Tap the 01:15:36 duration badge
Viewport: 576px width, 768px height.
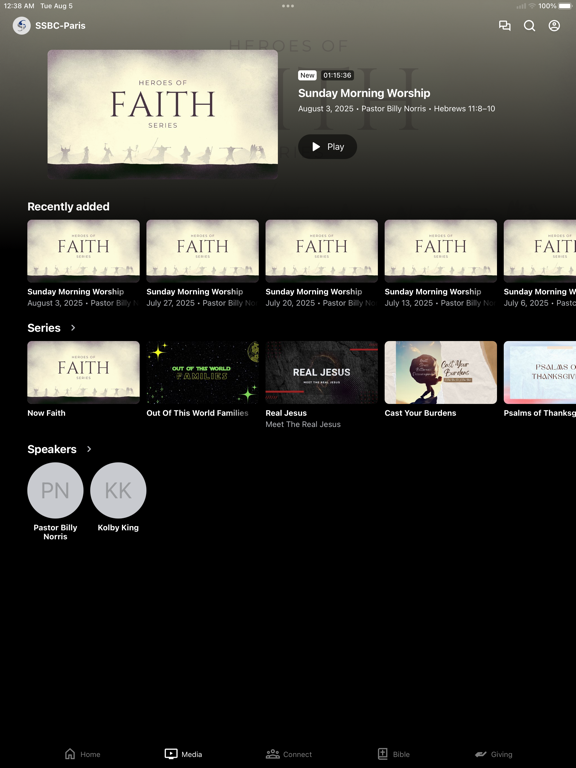(x=337, y=75)
